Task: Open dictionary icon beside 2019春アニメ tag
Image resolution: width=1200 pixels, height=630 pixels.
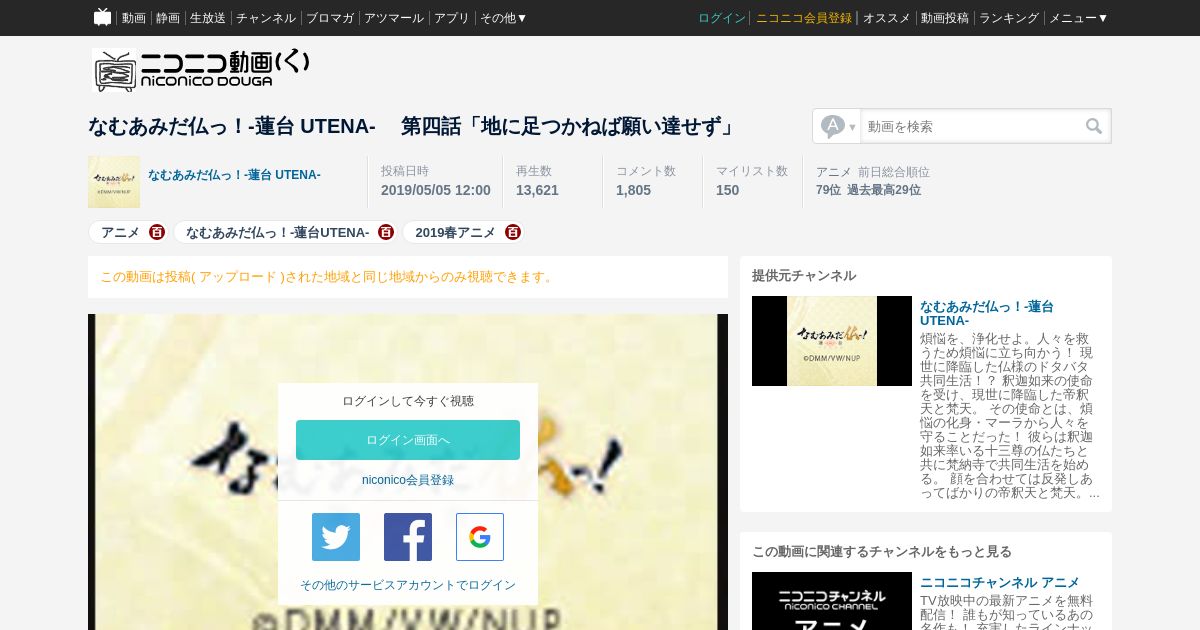Action: pyautogui.click(x=513, y=232)
